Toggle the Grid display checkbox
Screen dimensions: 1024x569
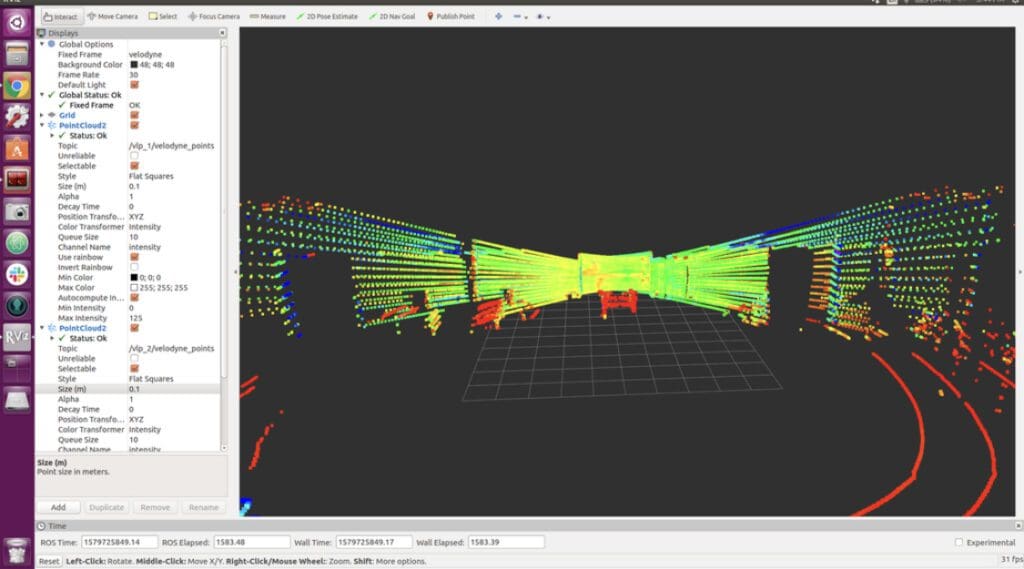click(x=134, y=115)
